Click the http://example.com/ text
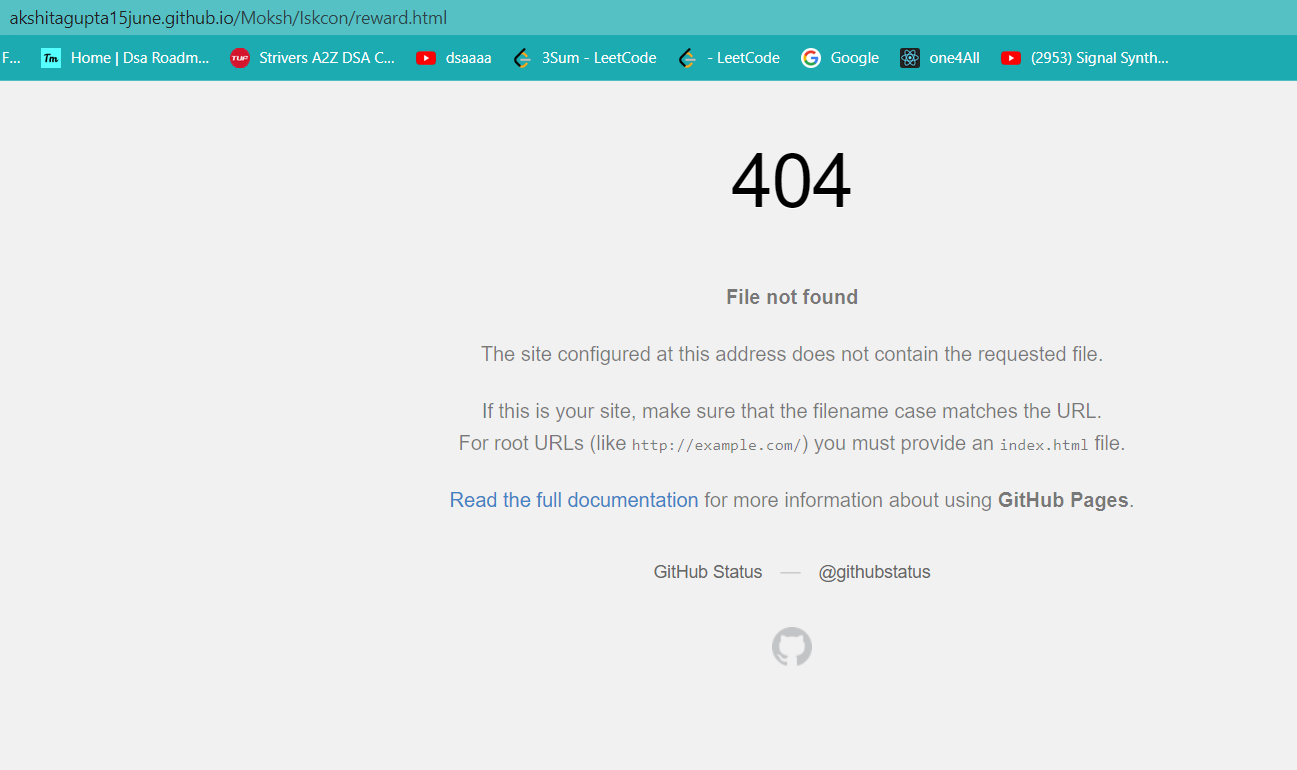Image resolution: width=1297 pixels, height=770 pixels. pyautogui.click(x=716, y=444)
